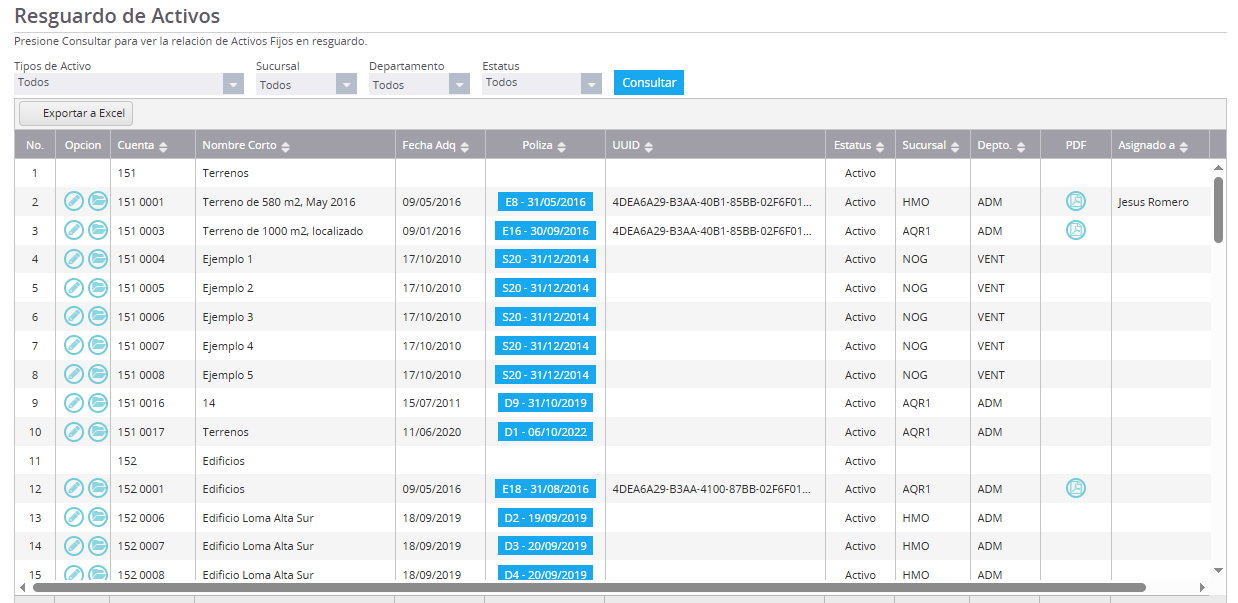The image size is (1238, 603).
Task: Edit asset 152 0001 with pencil icon
Action: (74, 488)
